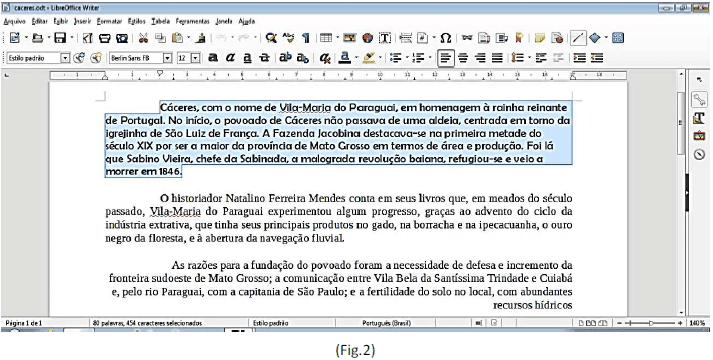
Task: Insert Page Break icon
Action: point(406,38)
